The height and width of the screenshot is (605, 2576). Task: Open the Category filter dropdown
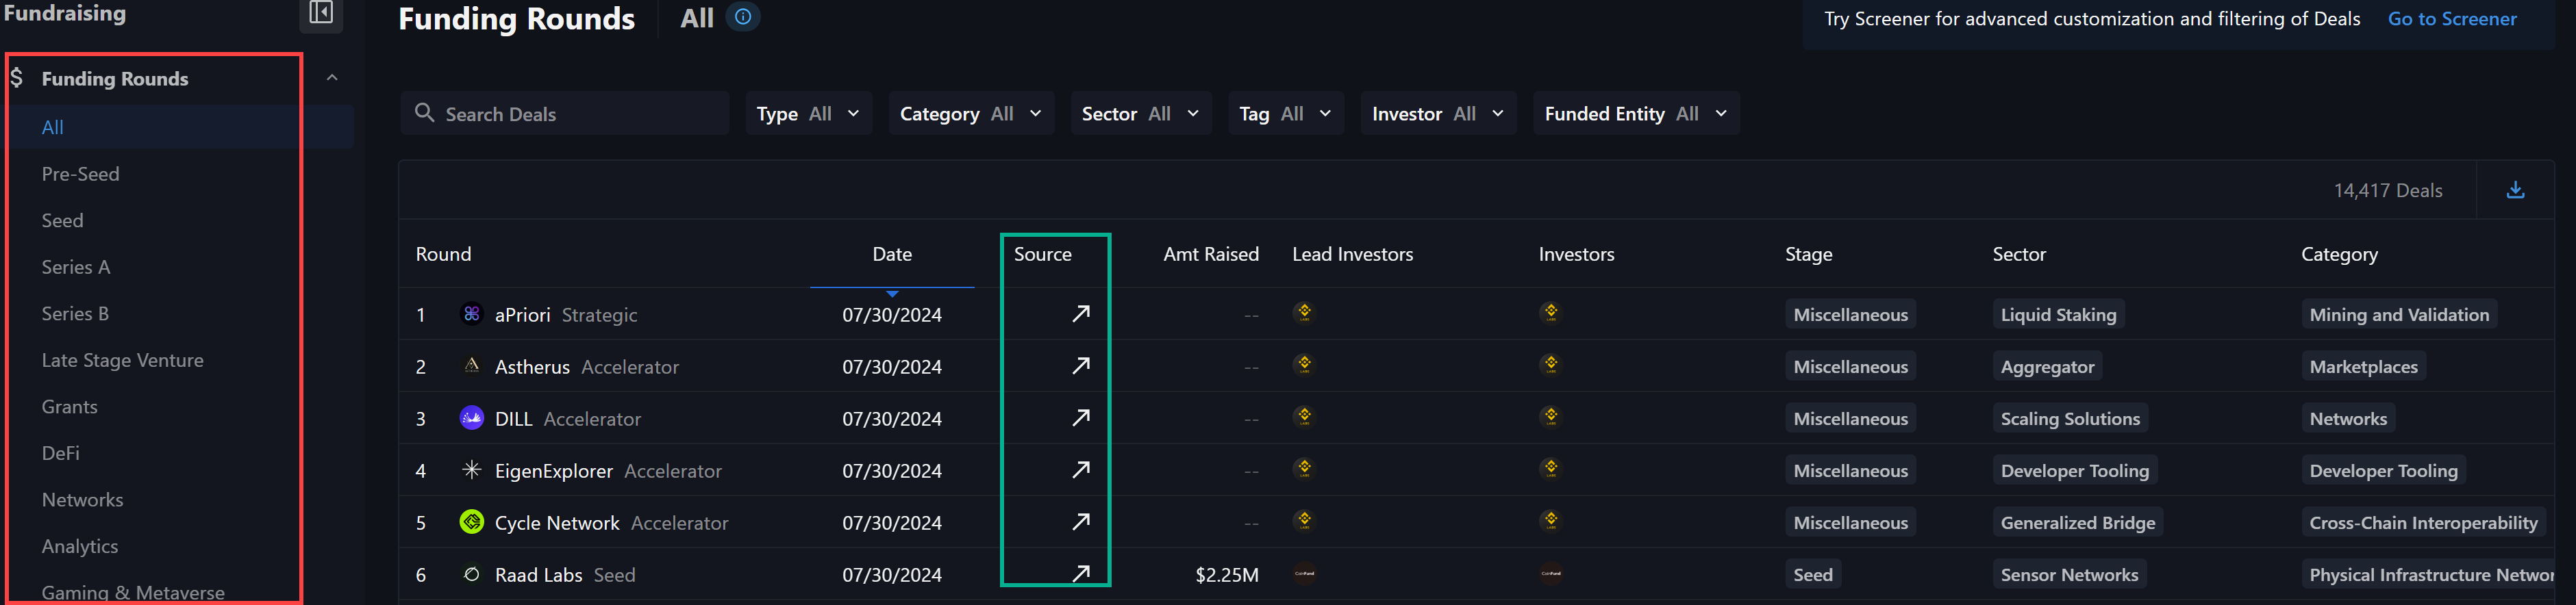[x=971, y=113]
